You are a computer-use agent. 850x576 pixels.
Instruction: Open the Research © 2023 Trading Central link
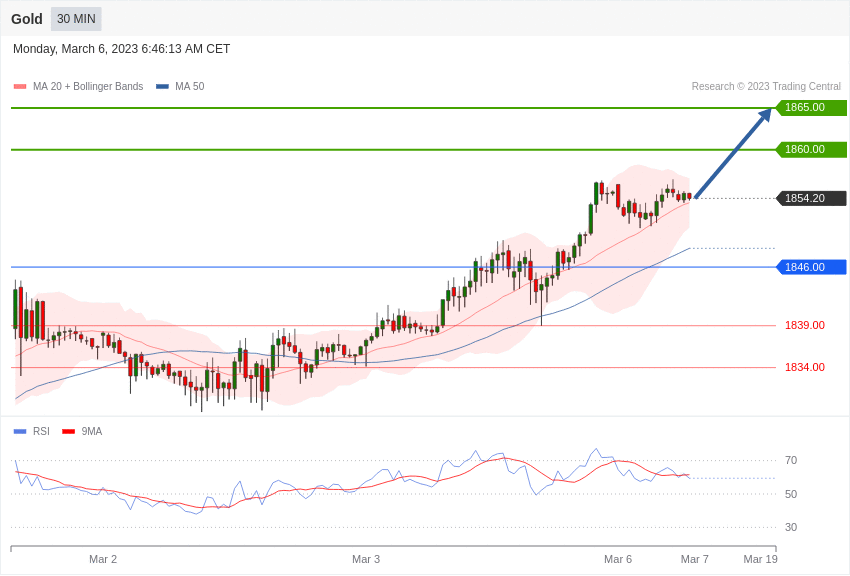(766, 87)
